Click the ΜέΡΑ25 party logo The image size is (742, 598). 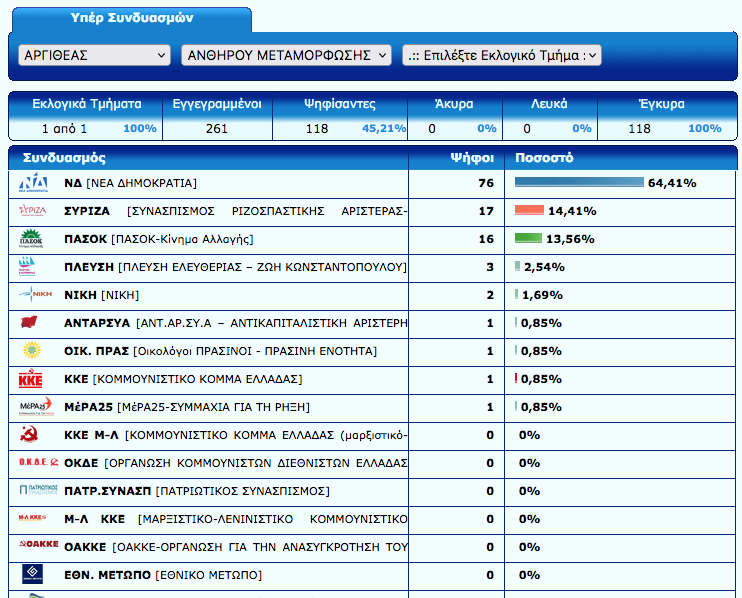[35, 407]
